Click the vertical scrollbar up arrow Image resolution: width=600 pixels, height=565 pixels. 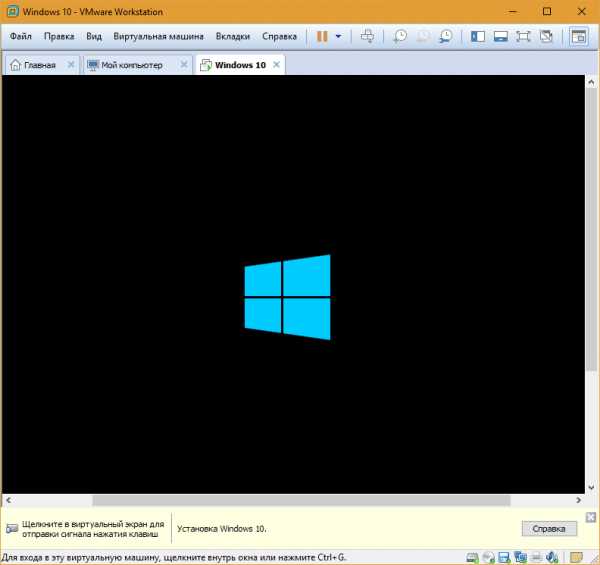[x=591, y=82]
